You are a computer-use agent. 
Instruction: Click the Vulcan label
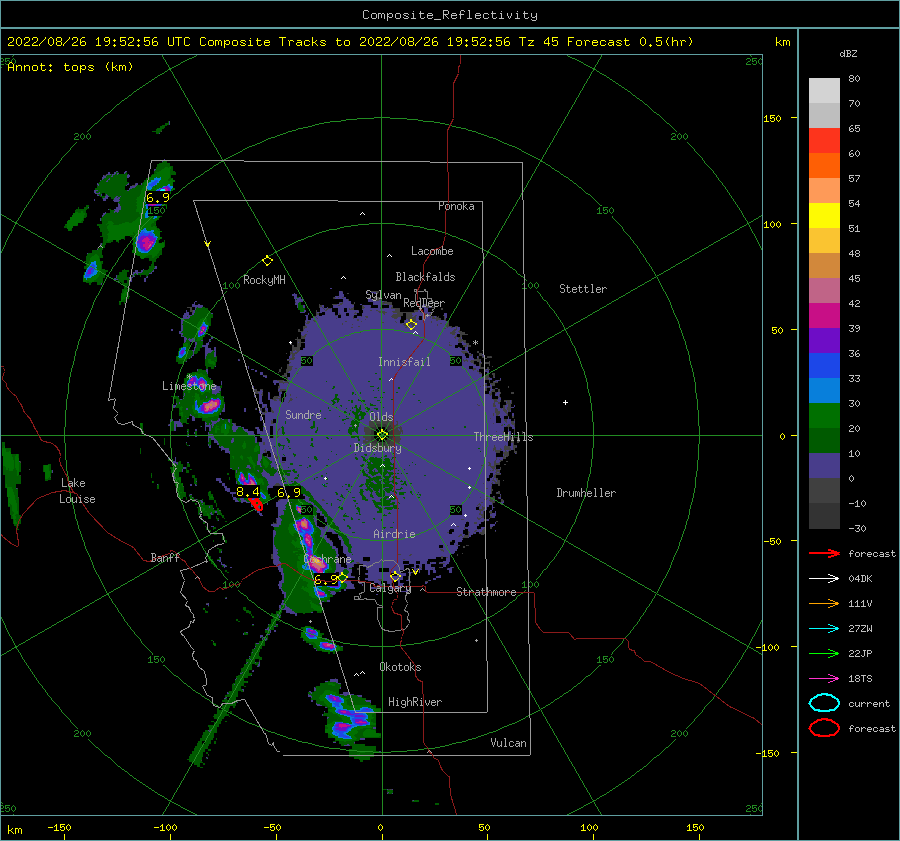click(x=508, y=743)
